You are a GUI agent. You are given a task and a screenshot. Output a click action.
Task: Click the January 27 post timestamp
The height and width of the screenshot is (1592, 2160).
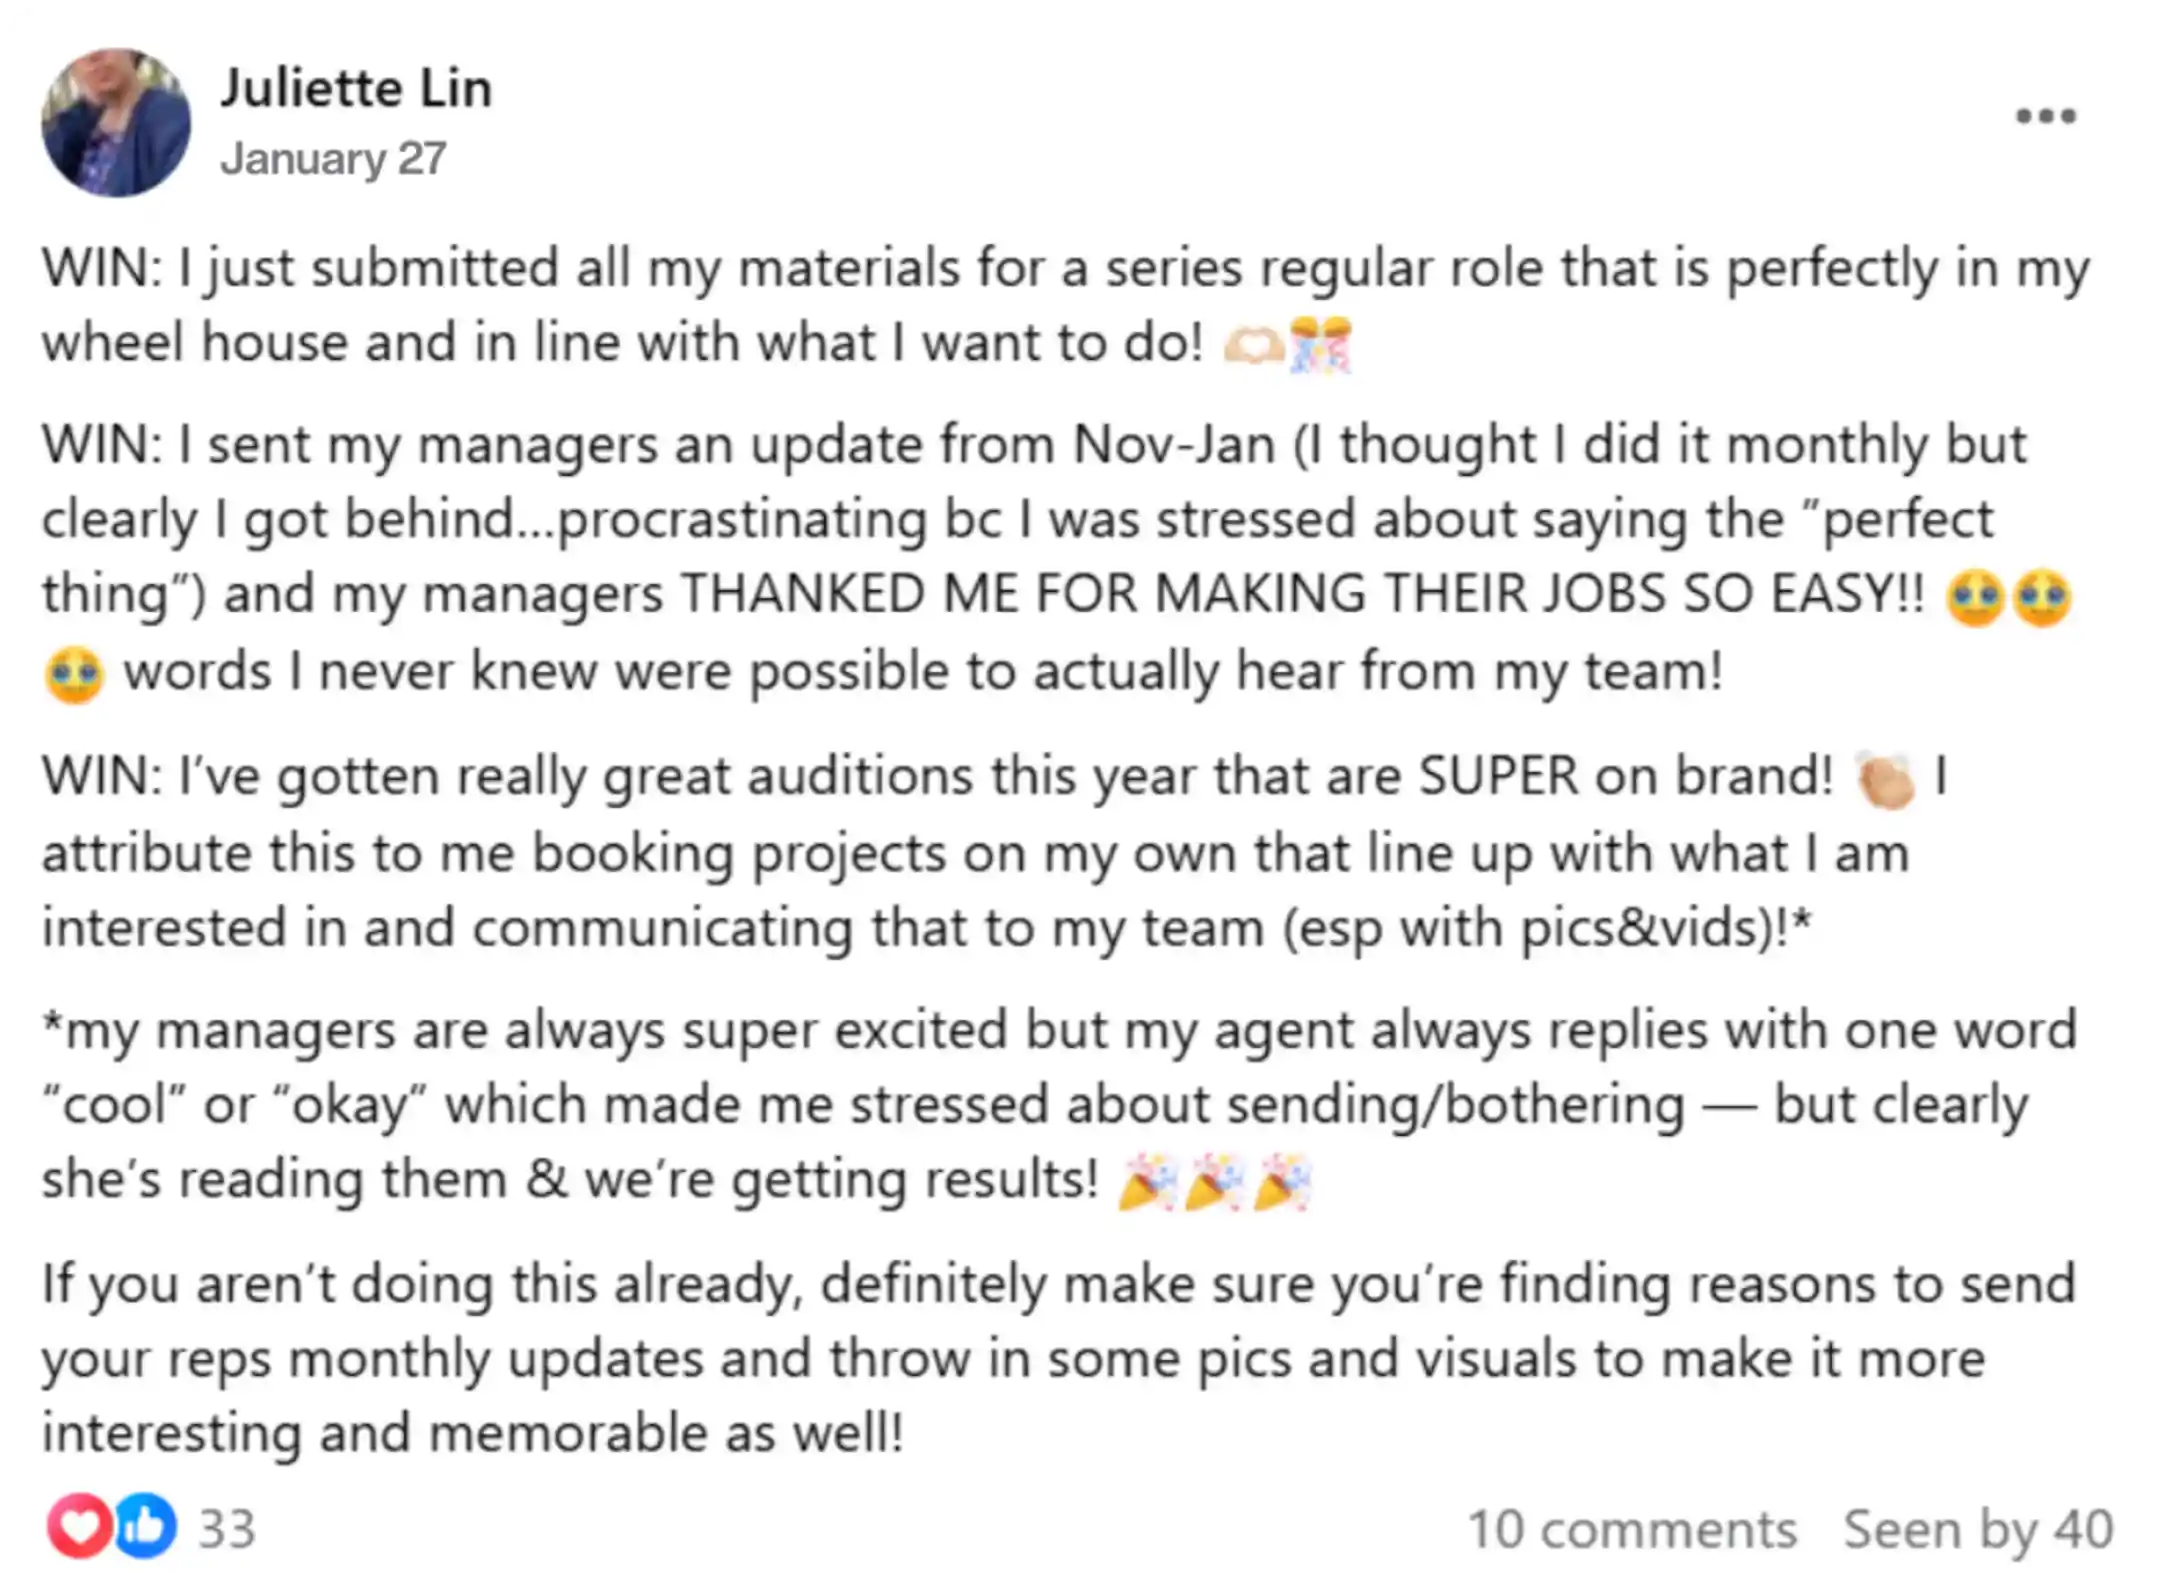pyautogui.click(x=333, y=159)
